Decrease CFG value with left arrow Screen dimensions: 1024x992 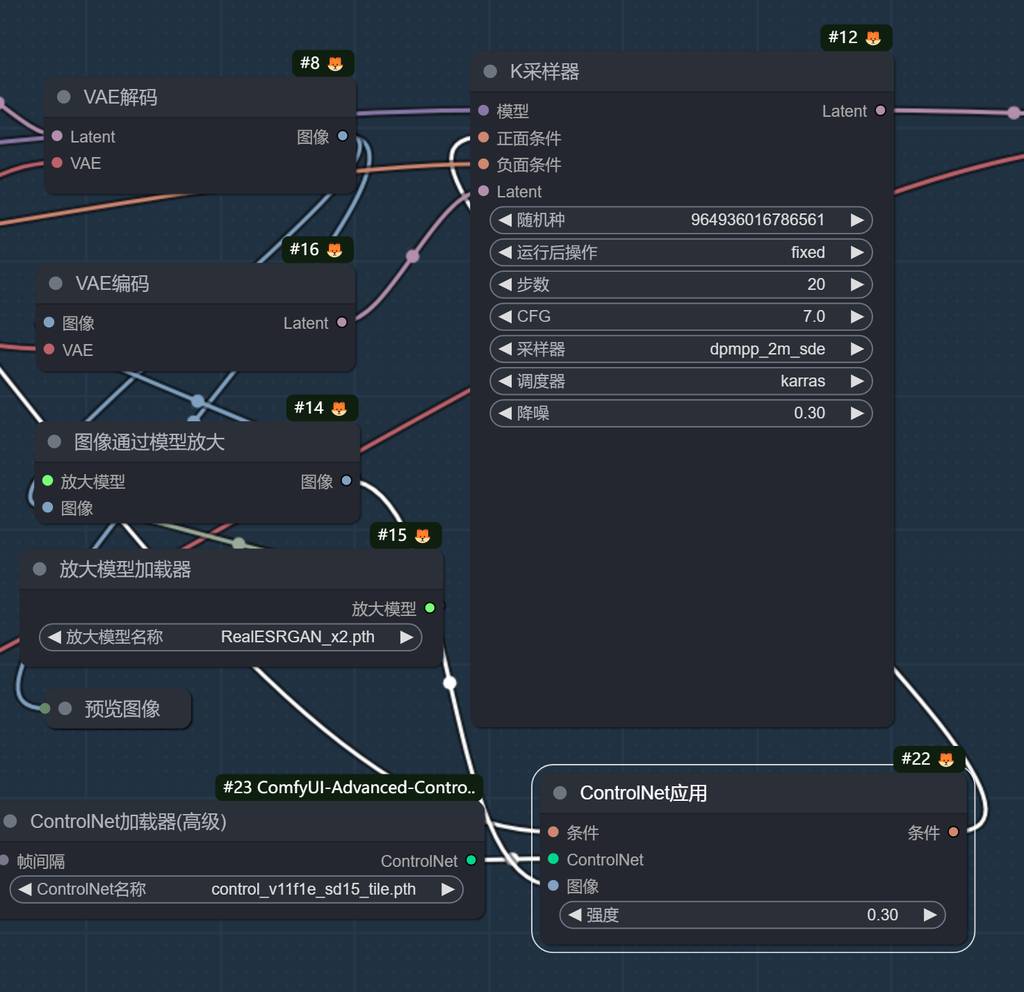pyautogui.click(x=505, y=317)
